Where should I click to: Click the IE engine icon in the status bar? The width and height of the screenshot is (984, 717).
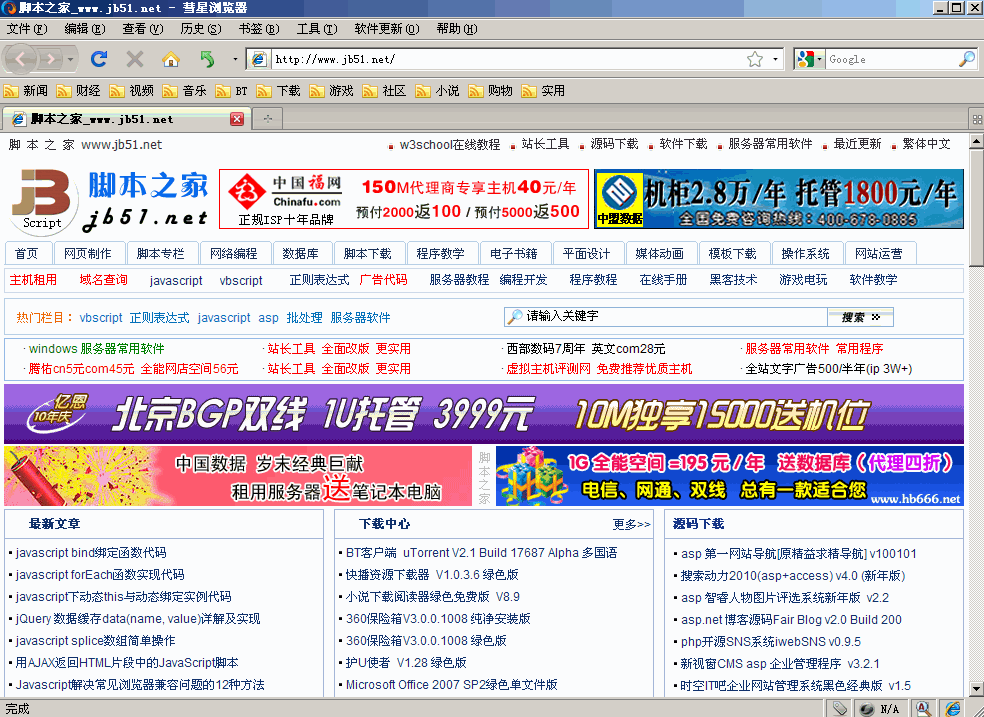point(953,709)
